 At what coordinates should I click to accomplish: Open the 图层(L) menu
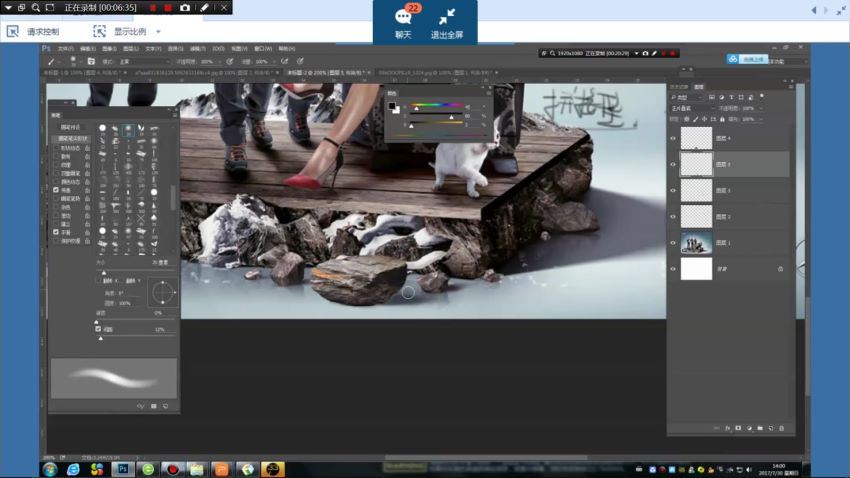click(131, 49)
